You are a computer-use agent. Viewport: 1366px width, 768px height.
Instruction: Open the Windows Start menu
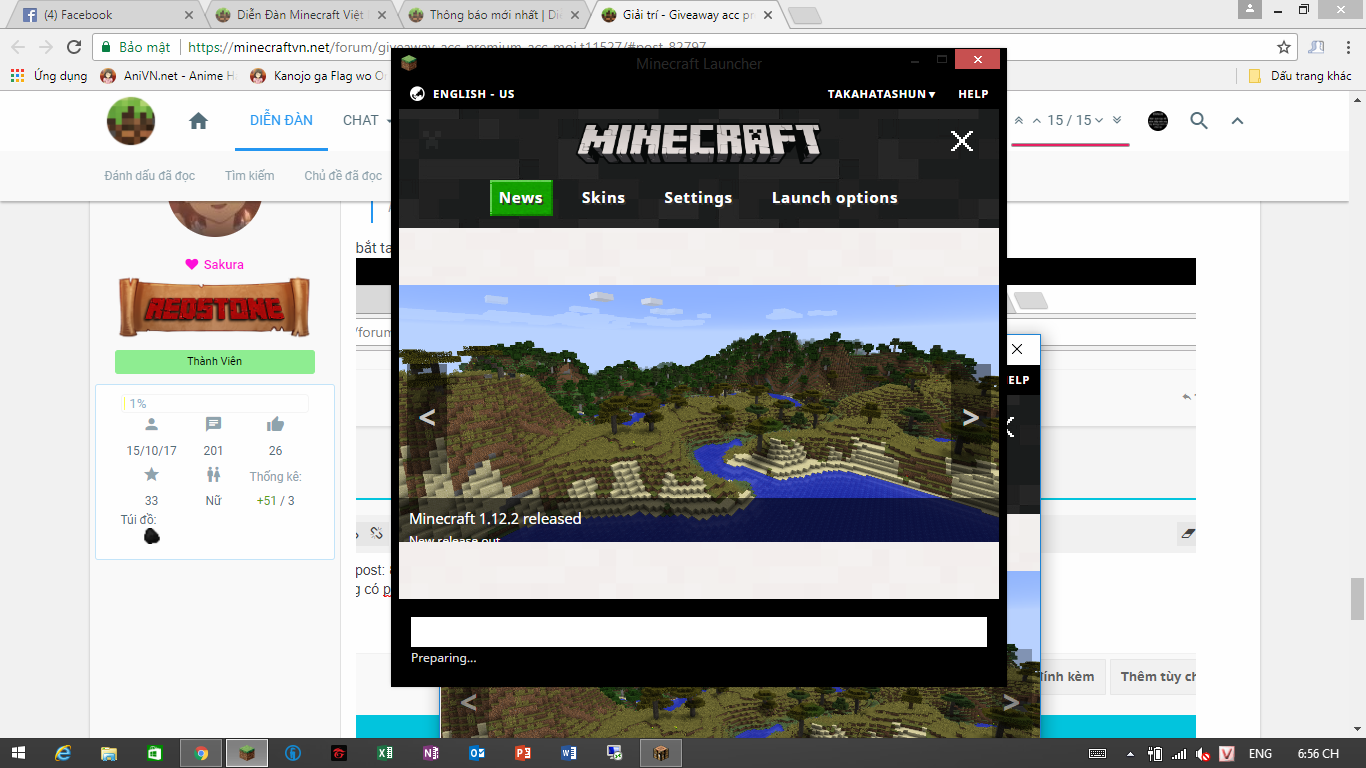[x=18, y=753]
